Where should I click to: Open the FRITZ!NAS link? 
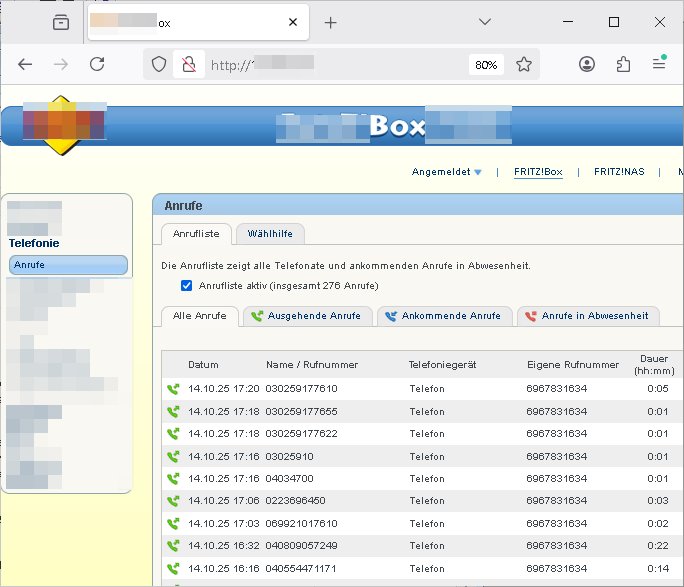pos(618,172)
